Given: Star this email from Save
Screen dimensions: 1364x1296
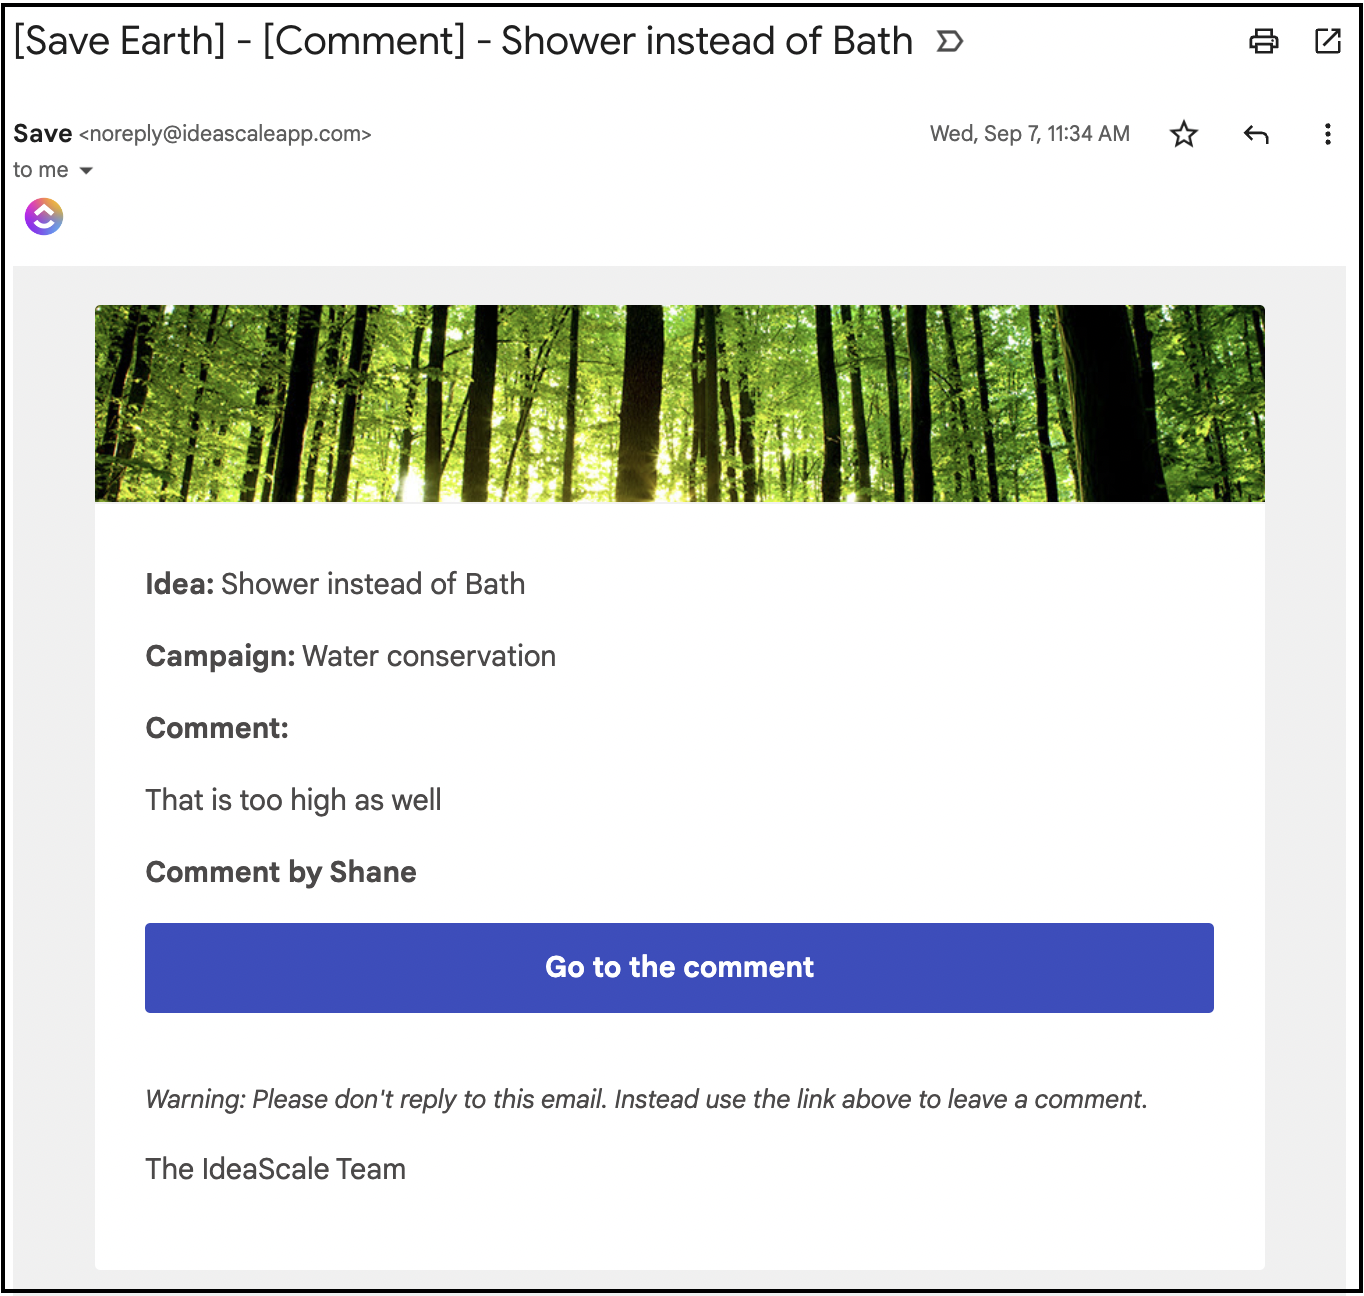Looking at the screenshot, I should 1184,134.
